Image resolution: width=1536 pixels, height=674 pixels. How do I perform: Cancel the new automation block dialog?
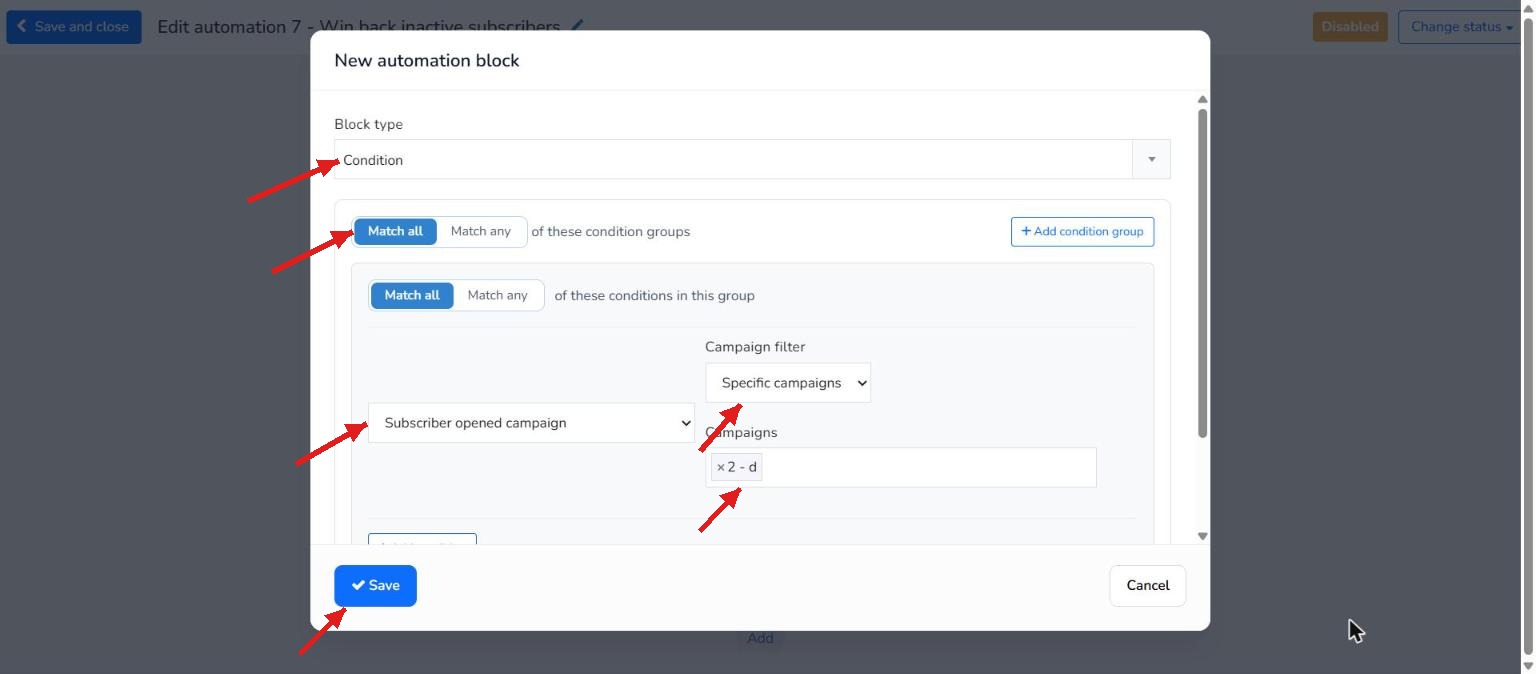click(x=1147, y=586)
